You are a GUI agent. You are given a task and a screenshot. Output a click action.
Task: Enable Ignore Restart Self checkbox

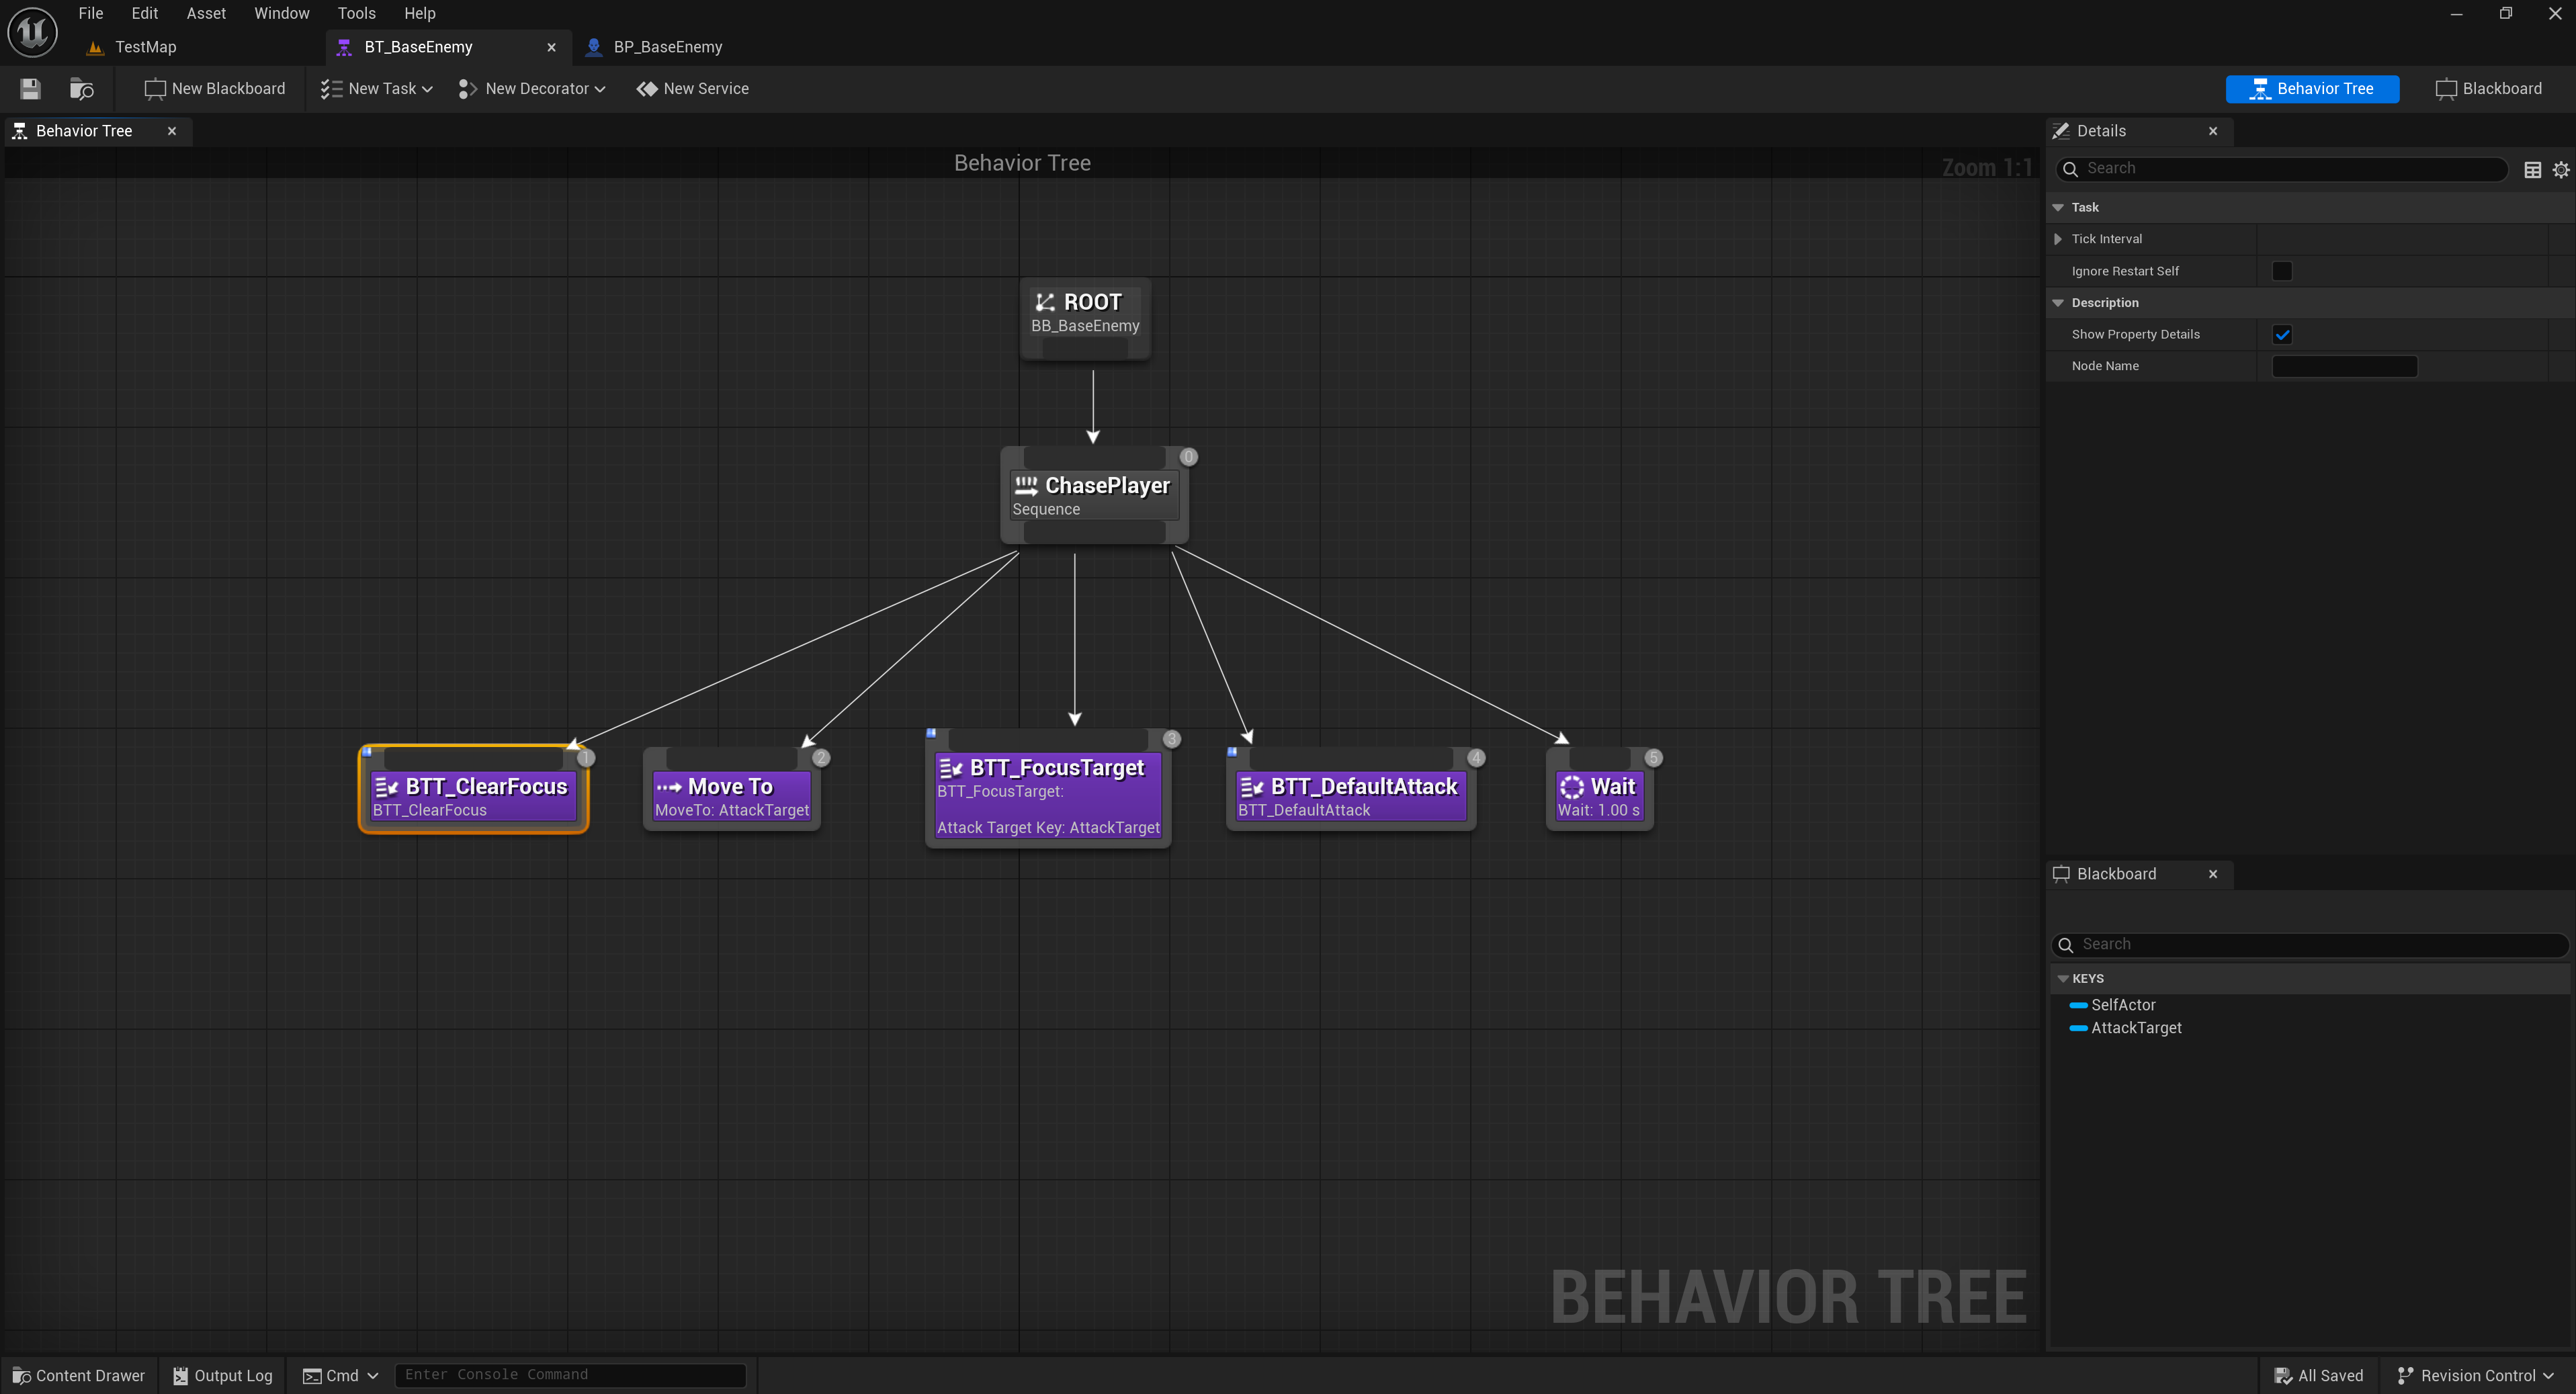coord(2281,271)
